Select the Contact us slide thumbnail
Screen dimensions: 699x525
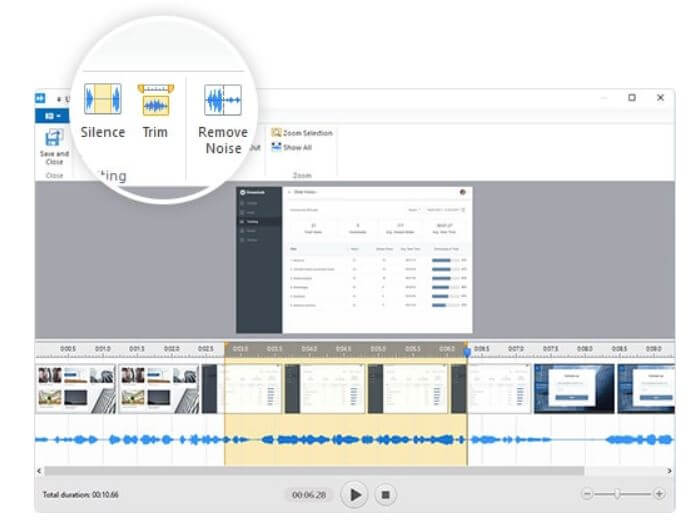573,387
